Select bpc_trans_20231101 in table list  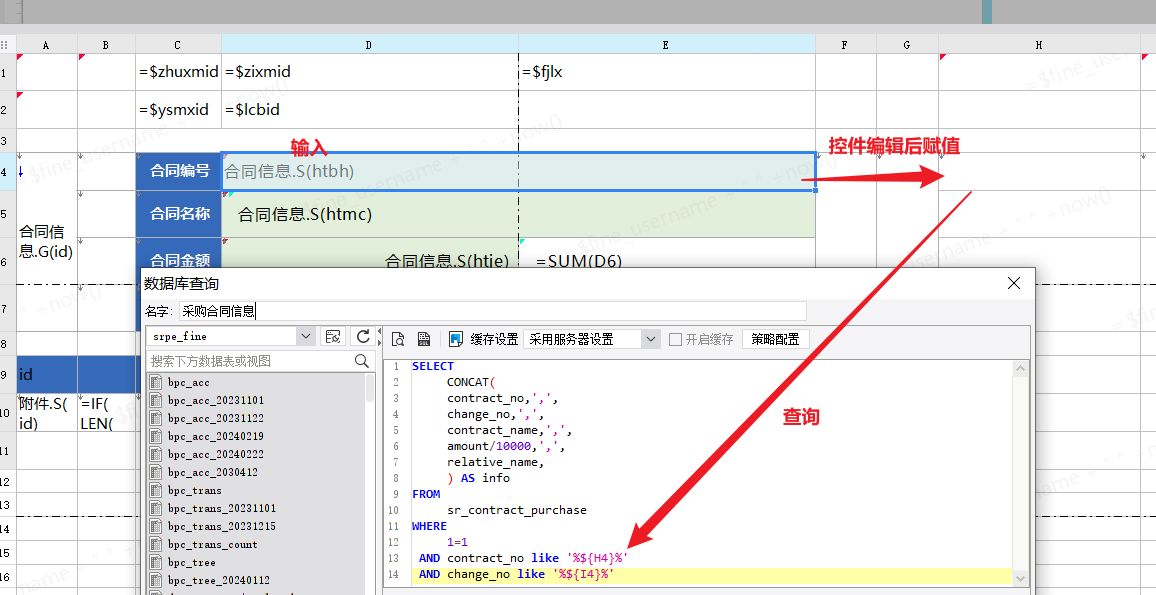click(222, 508)
